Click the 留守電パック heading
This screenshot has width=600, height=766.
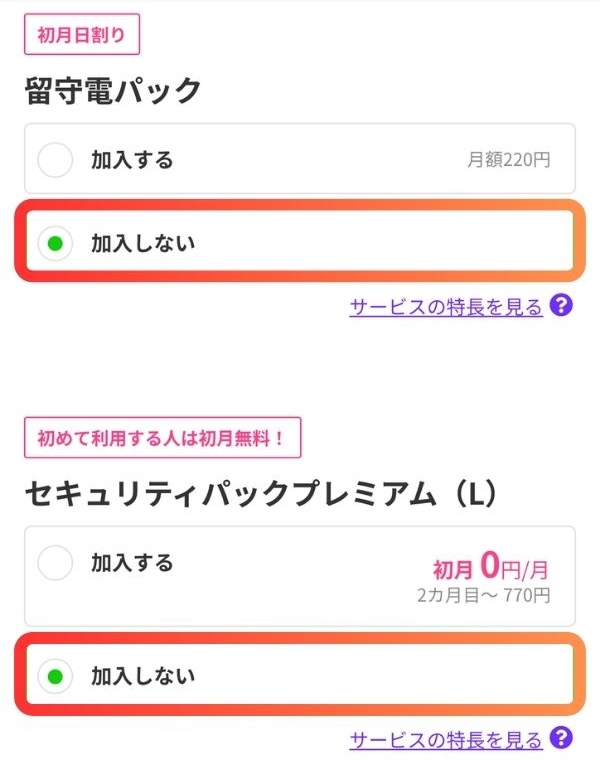tap(113, 91)
